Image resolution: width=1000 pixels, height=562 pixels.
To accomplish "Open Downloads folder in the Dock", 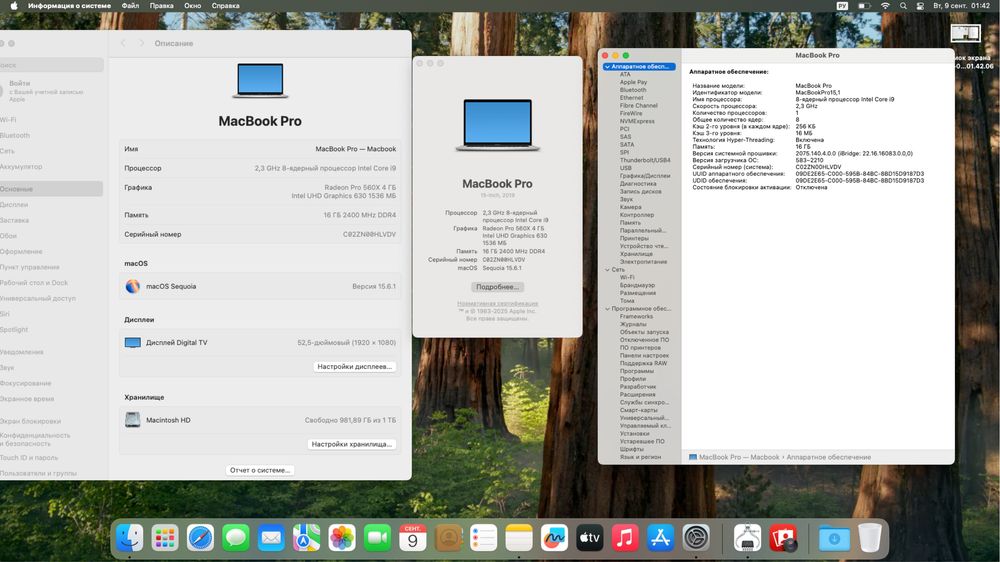I will tap(834, 538).
